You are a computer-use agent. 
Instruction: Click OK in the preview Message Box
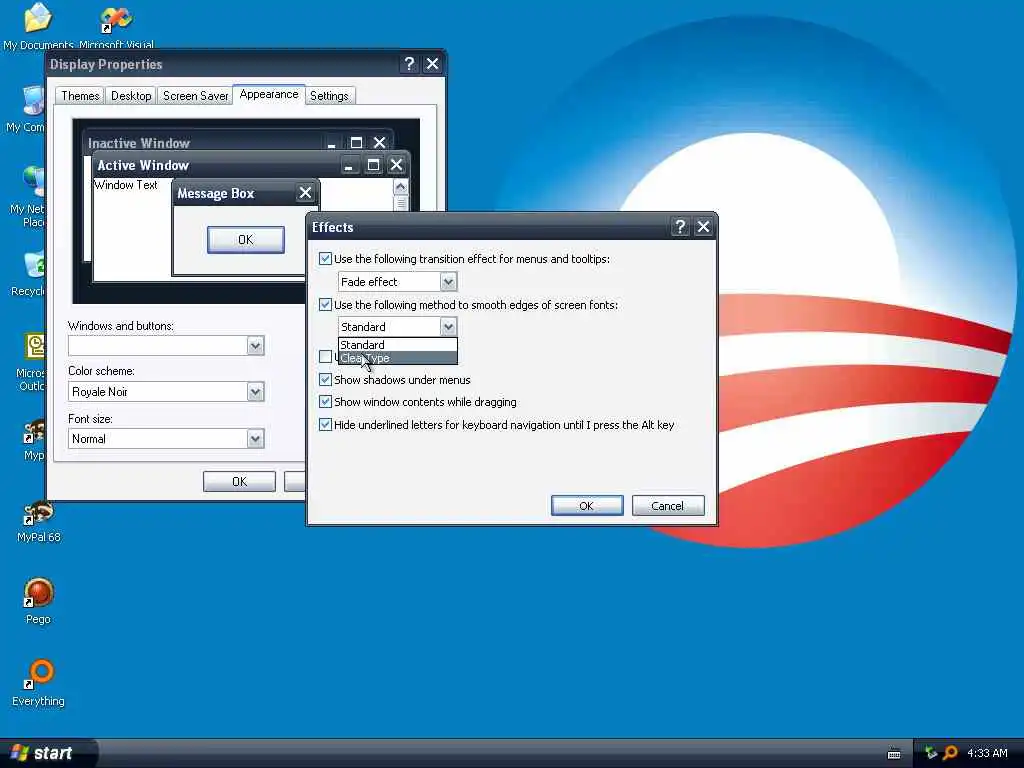[246, 240]
